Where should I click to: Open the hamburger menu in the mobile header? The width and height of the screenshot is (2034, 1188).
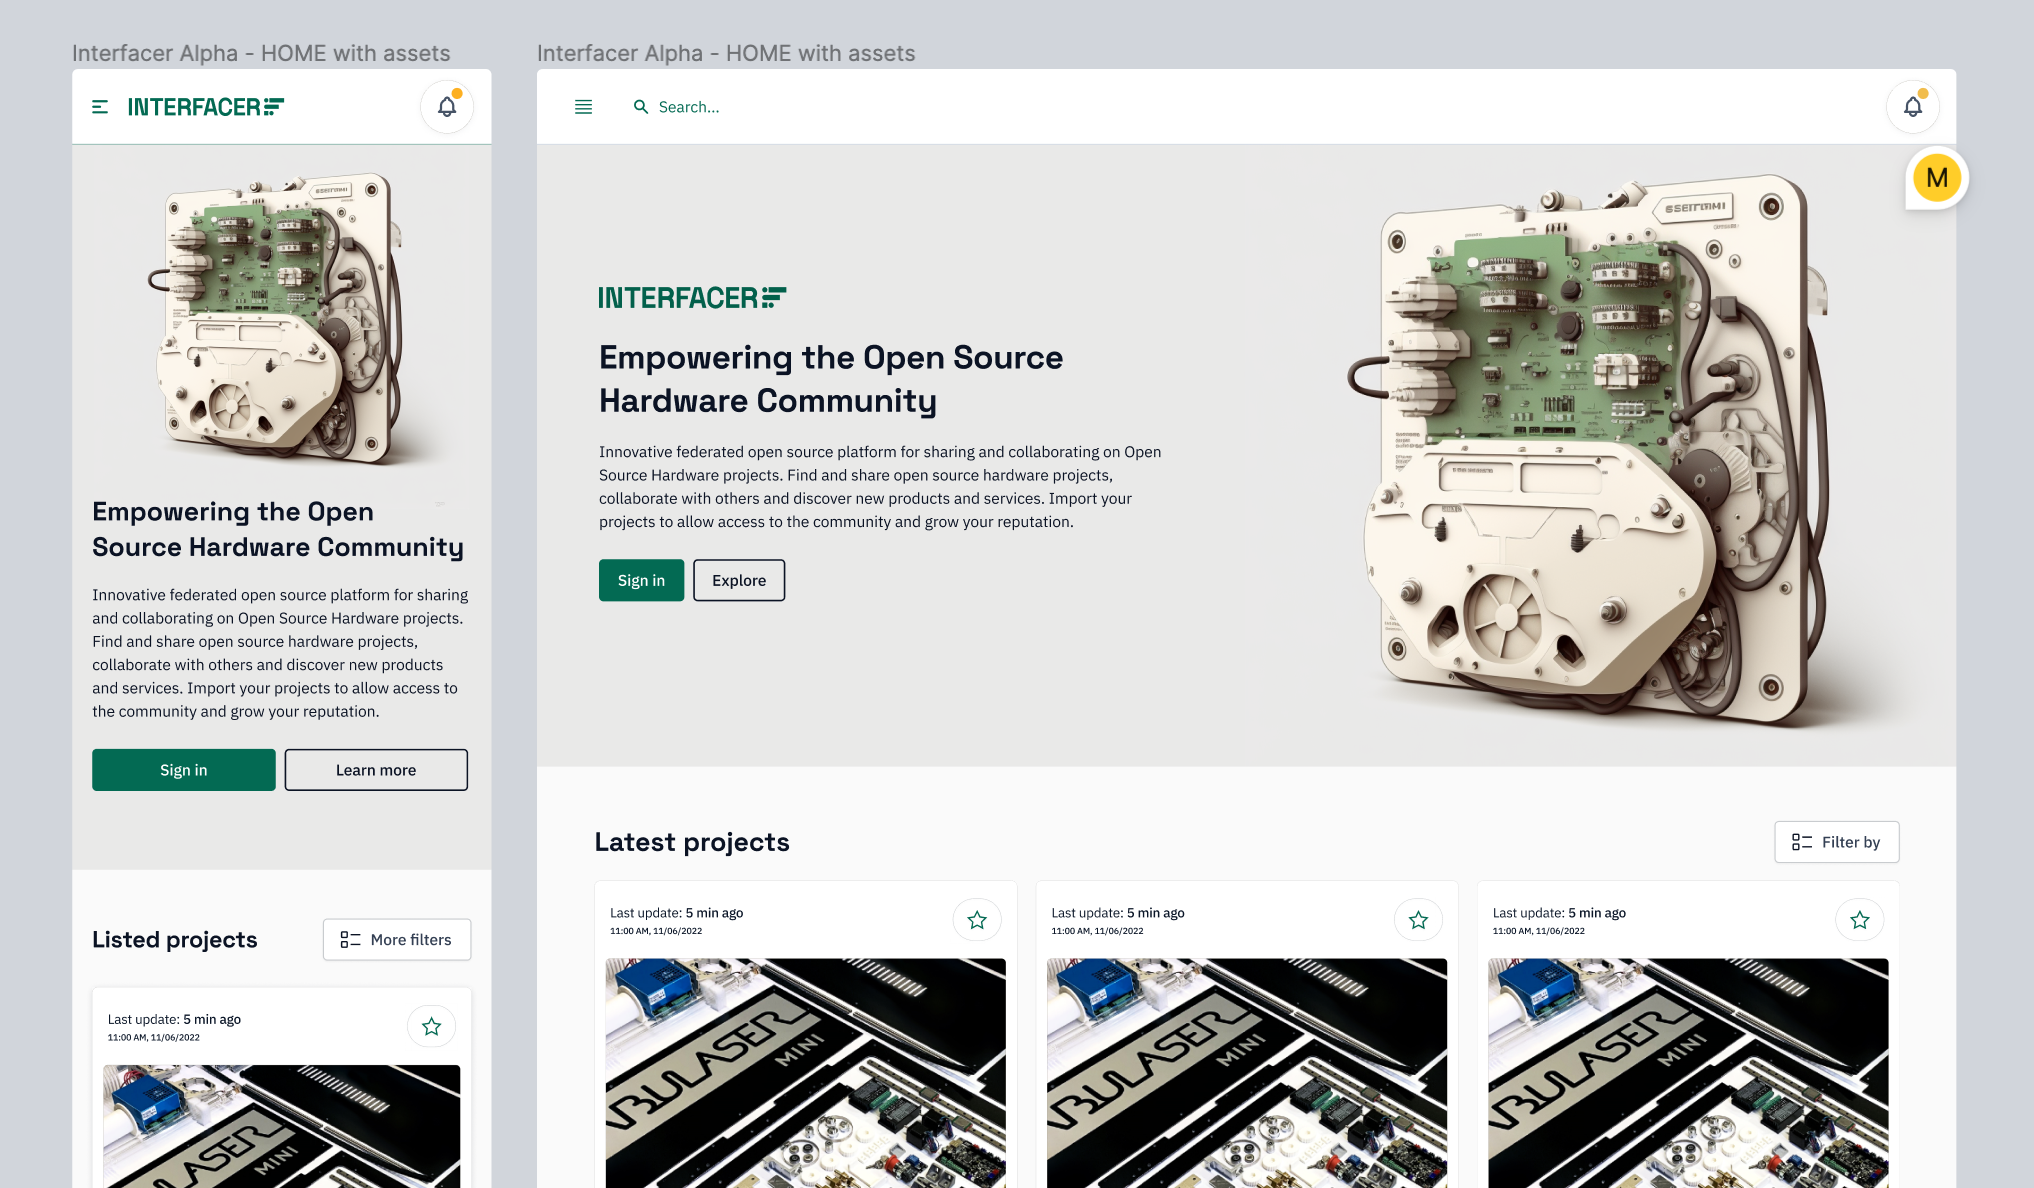[x=100, y=106]
